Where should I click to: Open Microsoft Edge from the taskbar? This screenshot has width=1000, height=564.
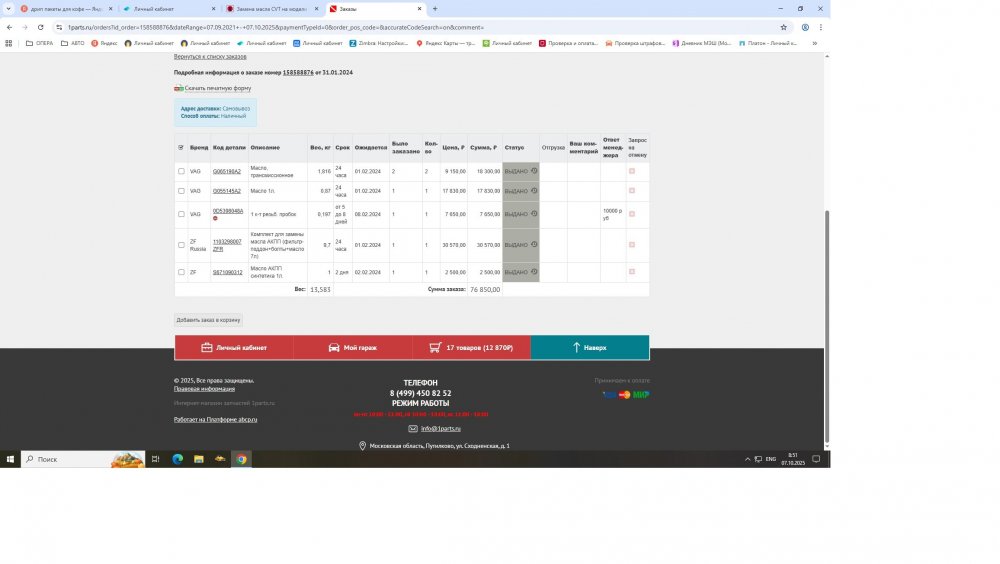tap(178, 459)
